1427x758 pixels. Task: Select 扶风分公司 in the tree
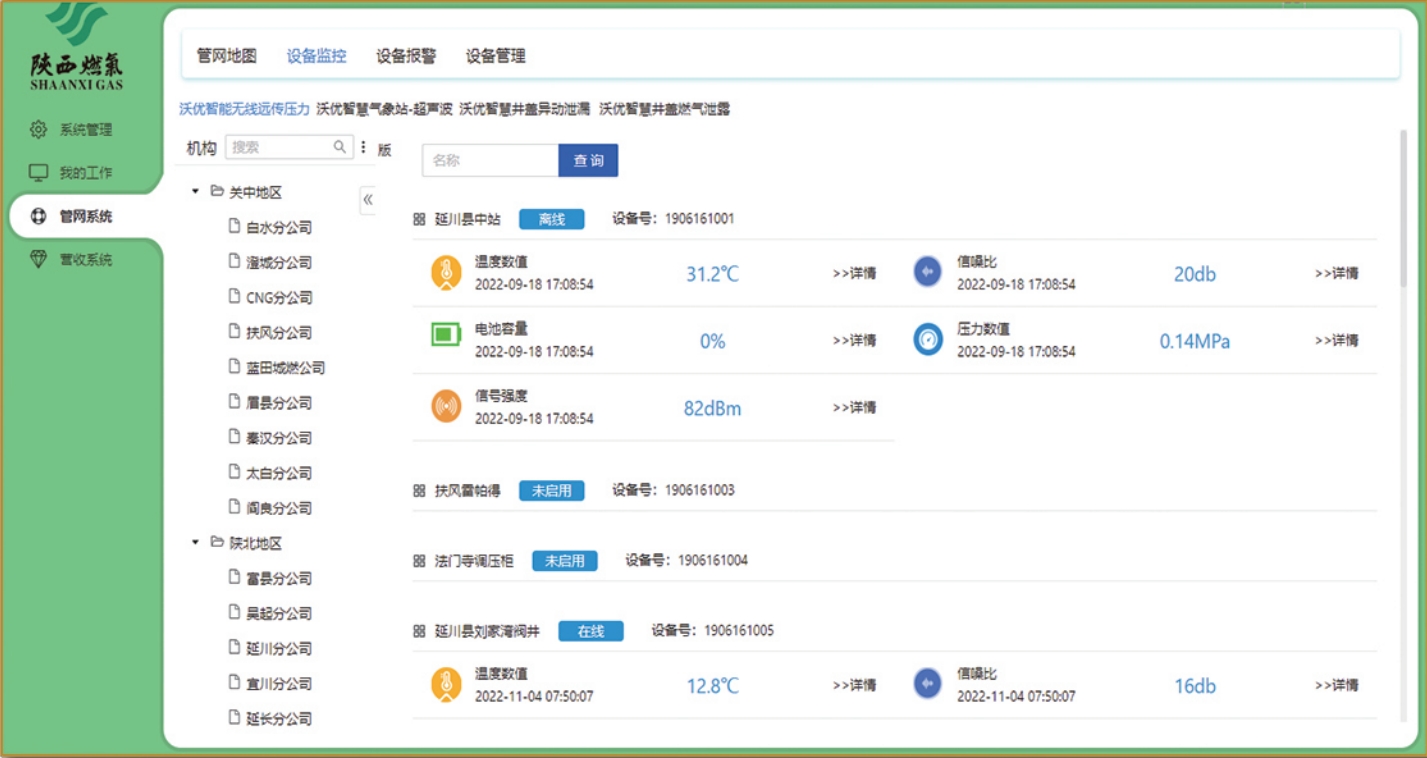(279, 333)
